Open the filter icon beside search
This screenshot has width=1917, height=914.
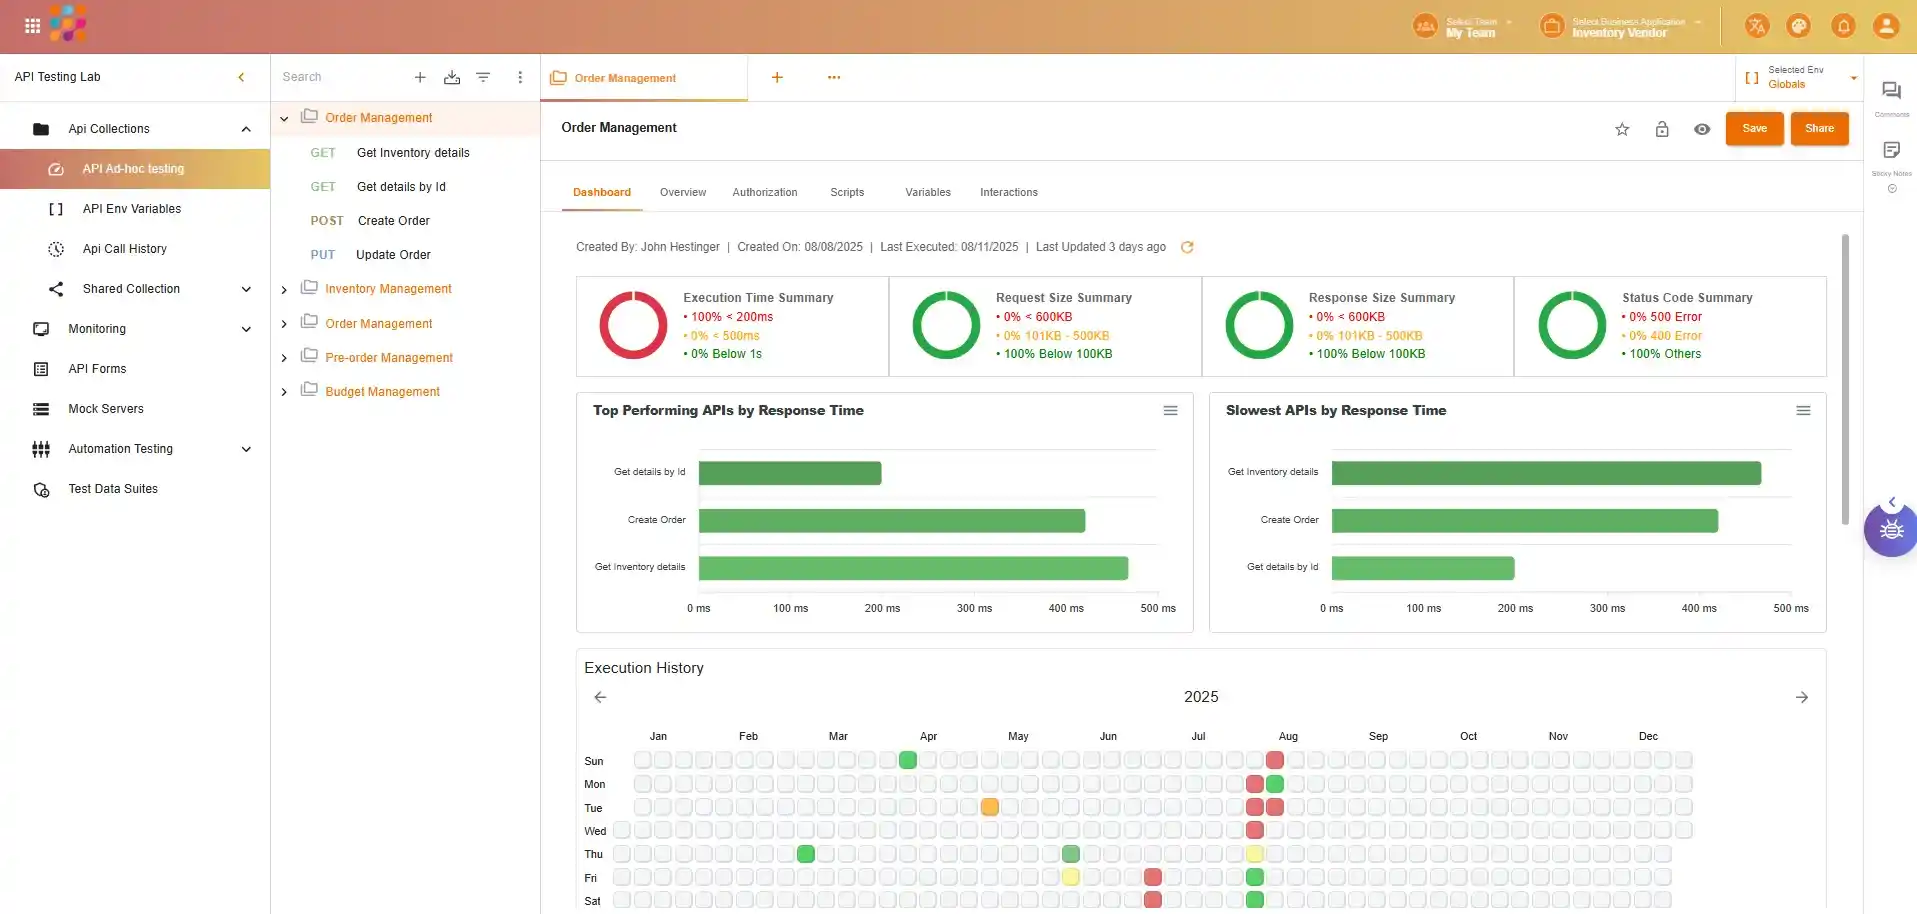click(x=483, y=77)
